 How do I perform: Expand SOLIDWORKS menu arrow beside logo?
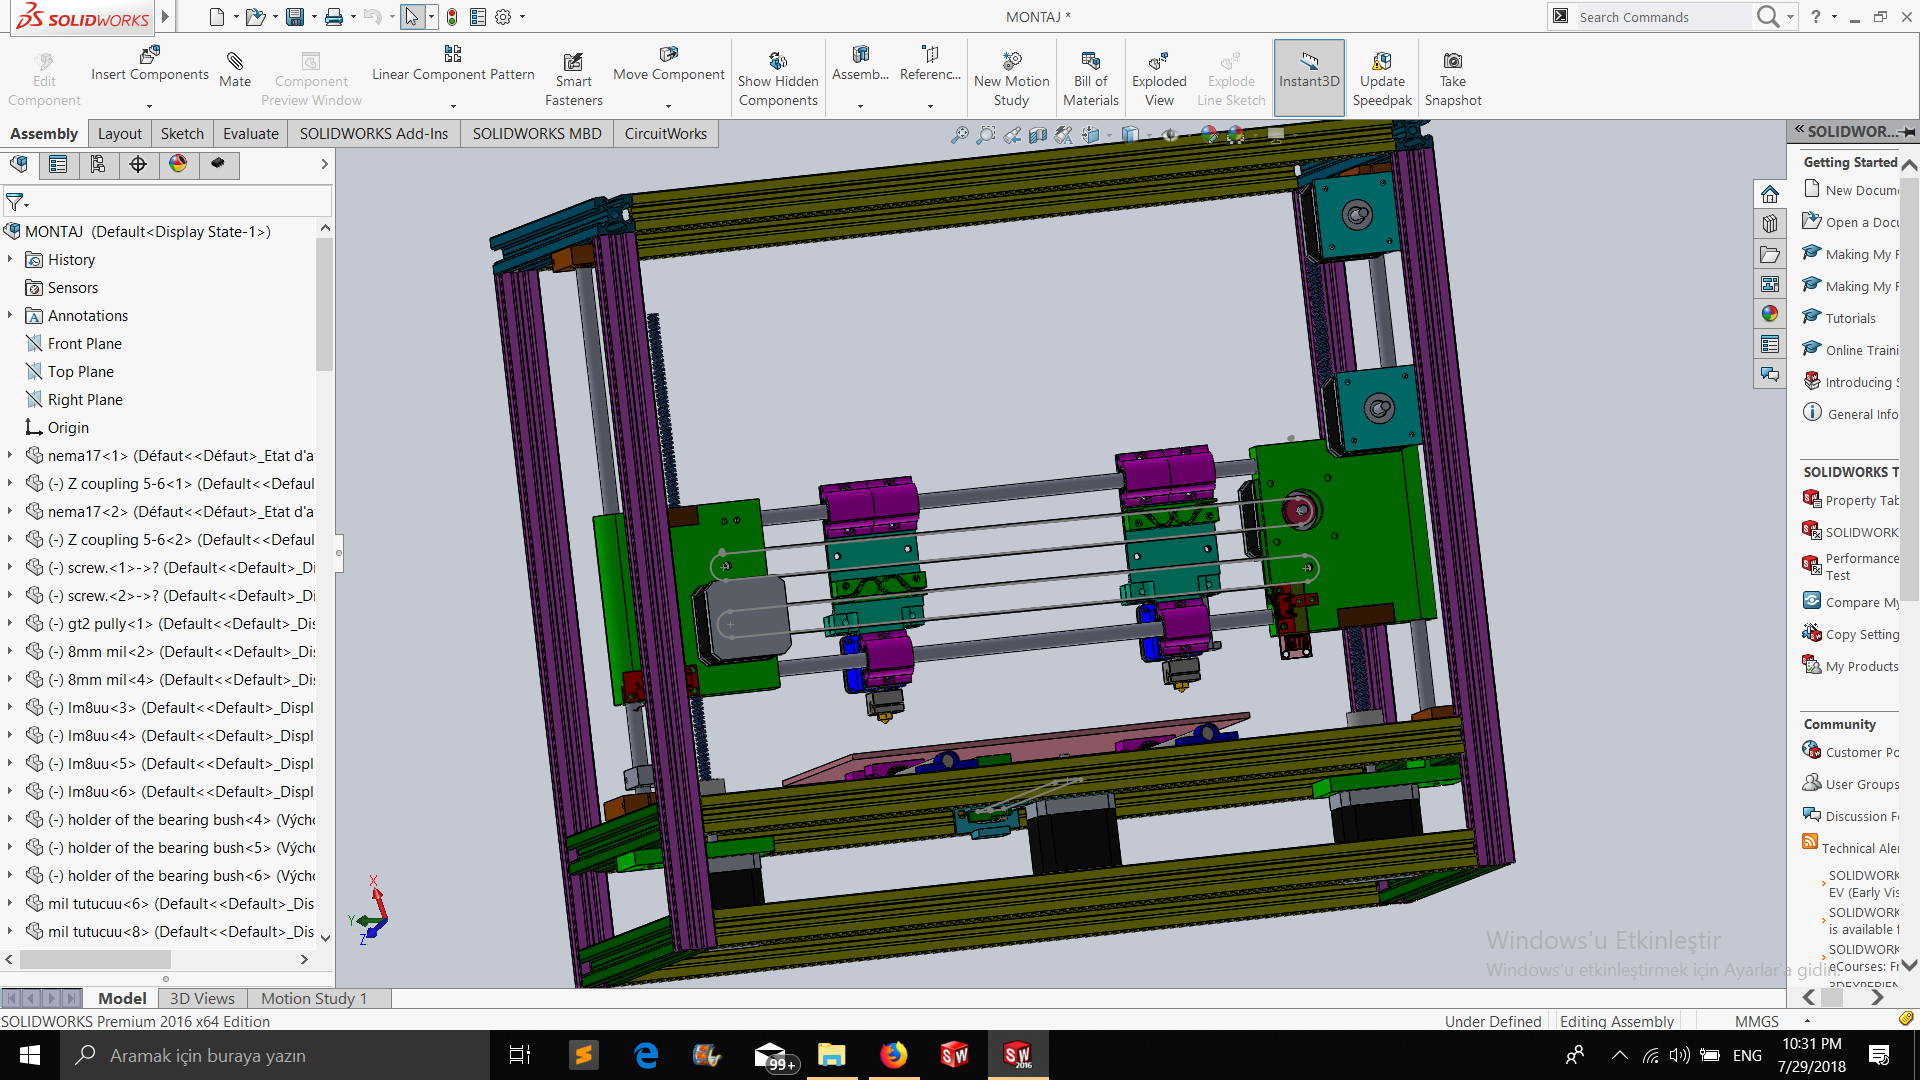(x=165, y=16)
